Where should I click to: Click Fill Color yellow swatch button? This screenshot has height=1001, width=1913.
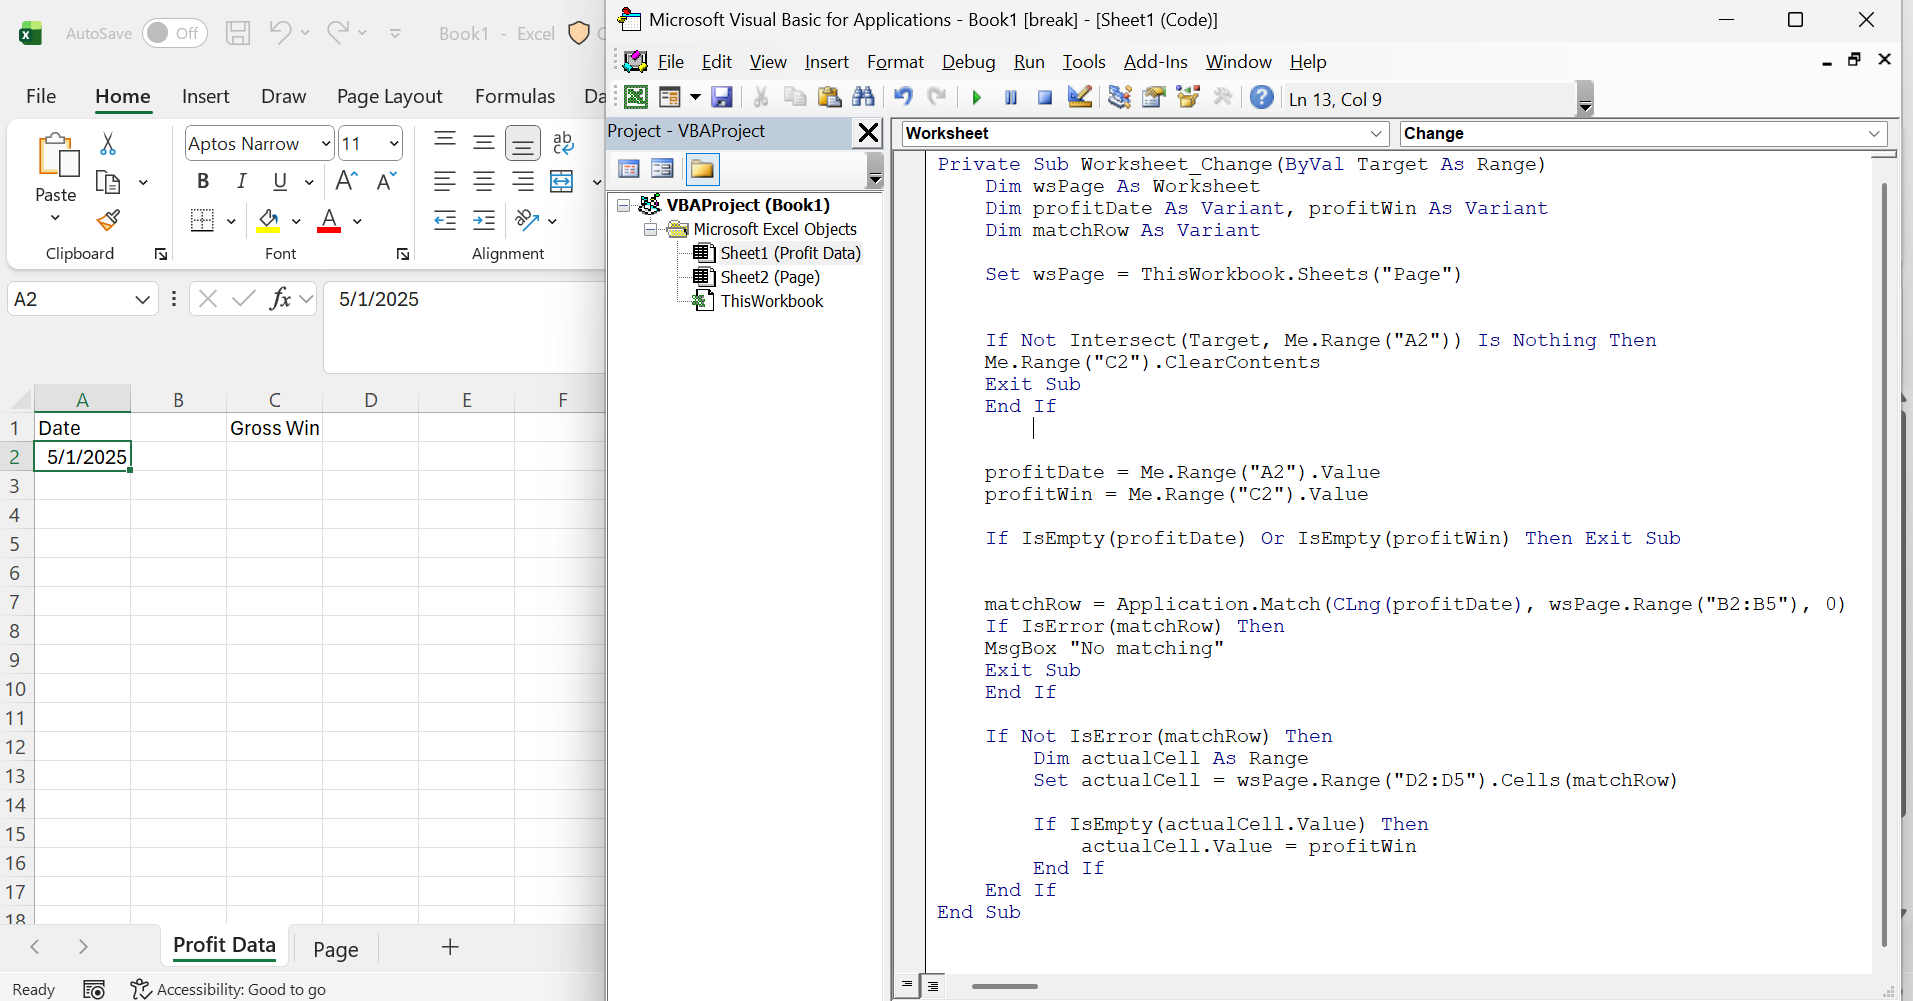point(268,220)
